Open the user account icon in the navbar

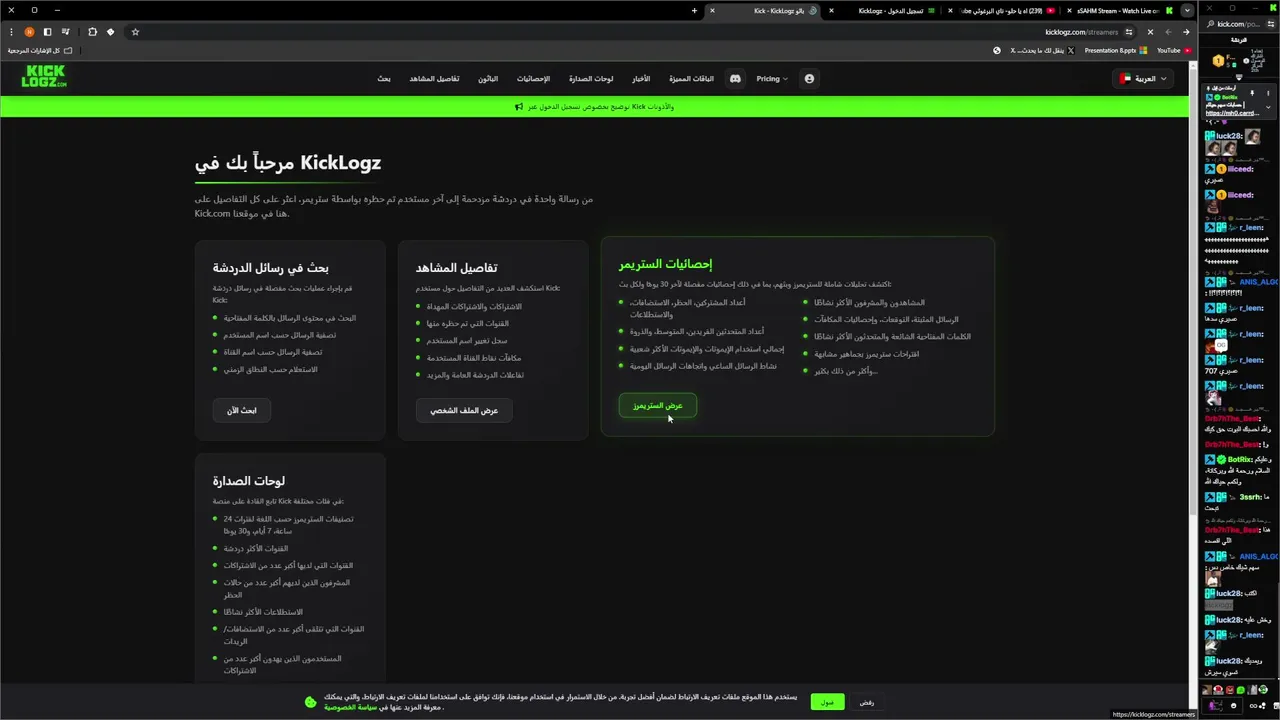click(809, 78)
